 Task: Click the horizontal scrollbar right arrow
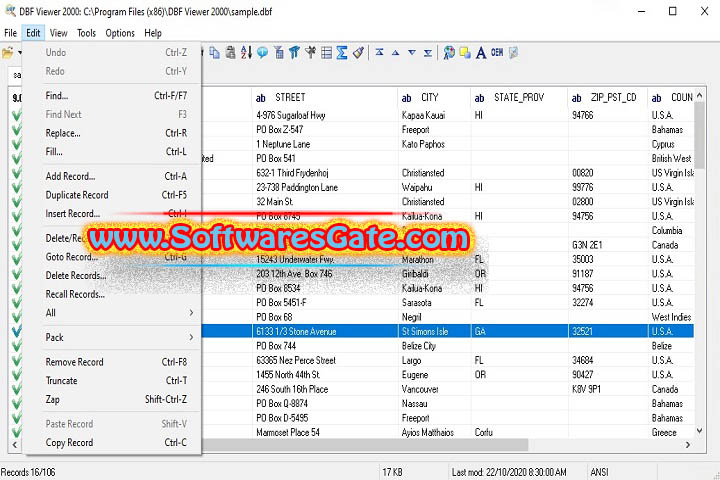point(687,445)
